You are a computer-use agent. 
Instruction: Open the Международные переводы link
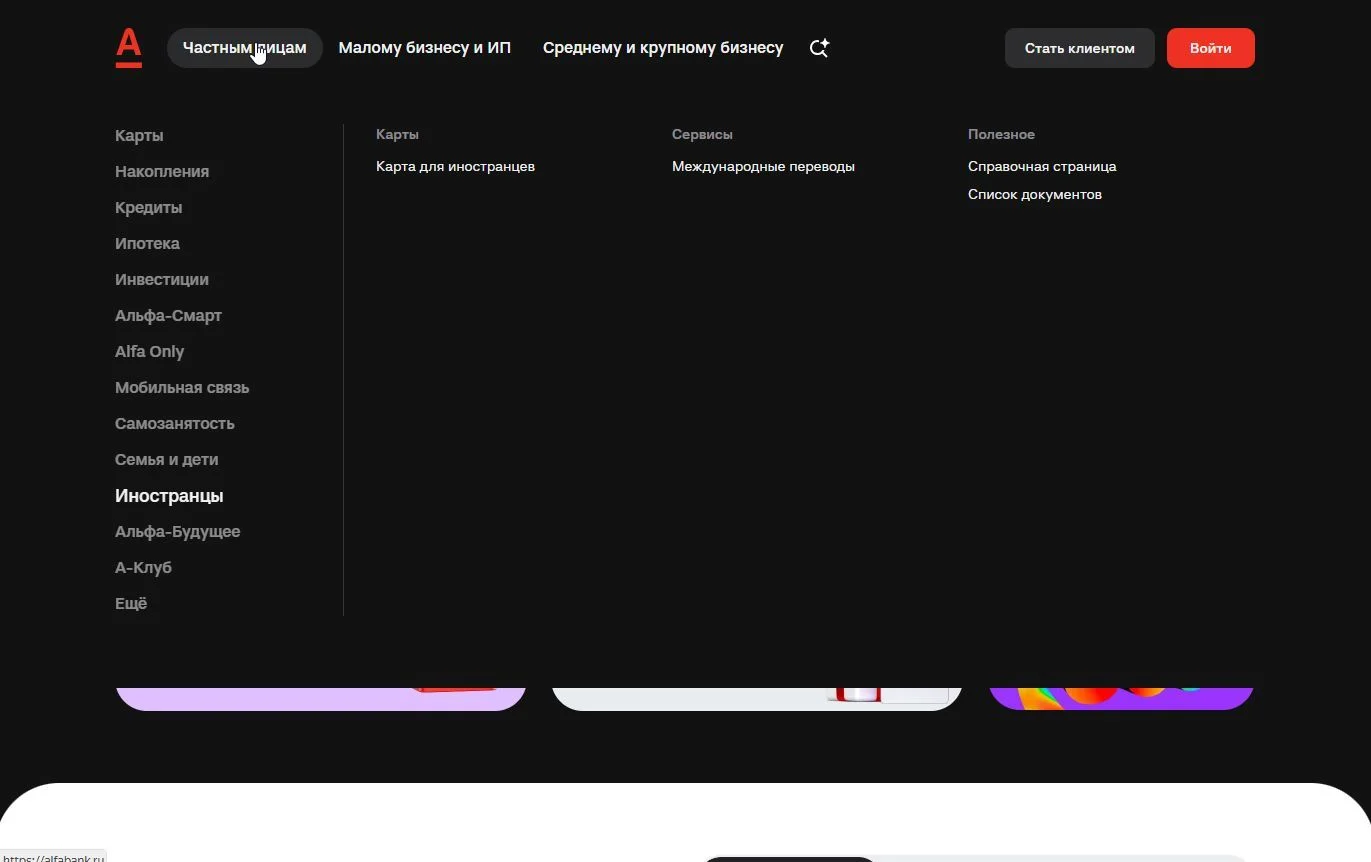[764, 167]
